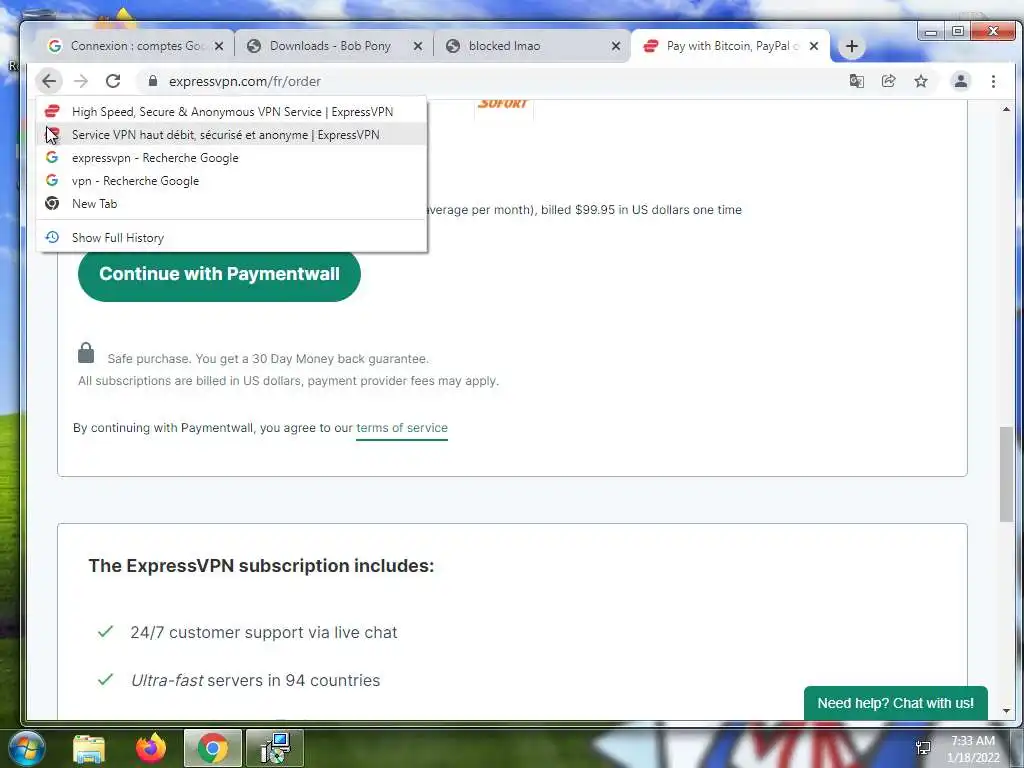
Task: Open the terms of service link
Action: click(402, 428)
